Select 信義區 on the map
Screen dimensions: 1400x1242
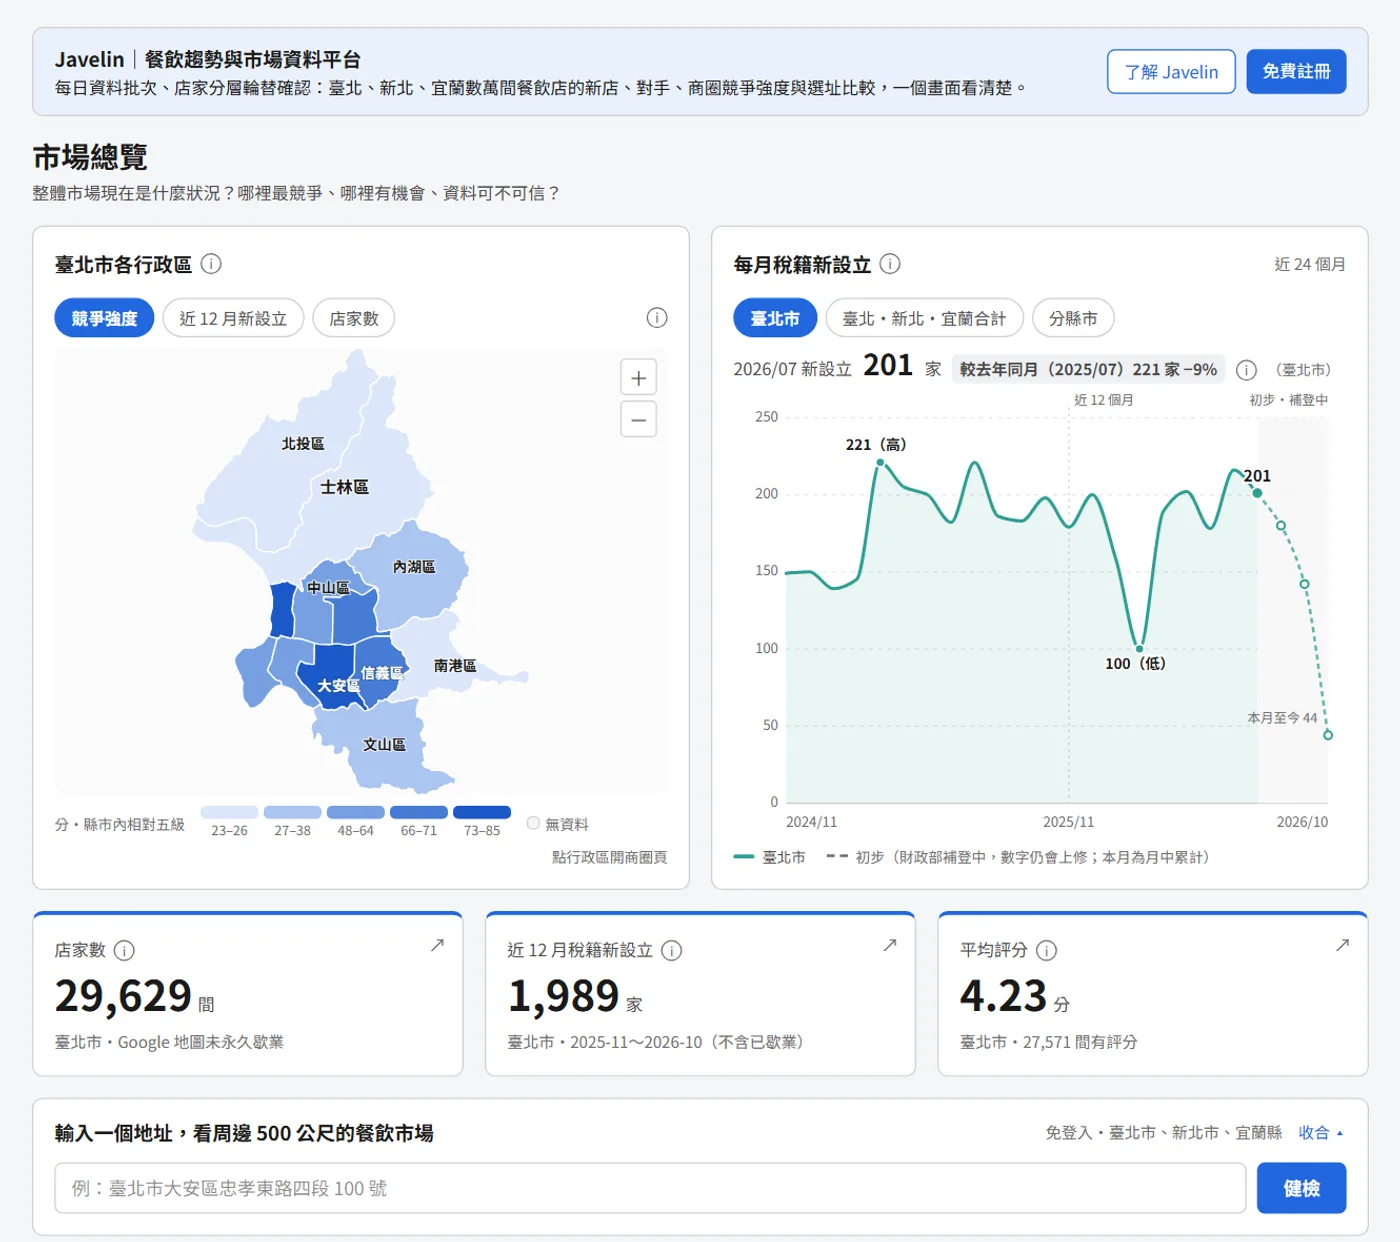(x=381, y=673)
